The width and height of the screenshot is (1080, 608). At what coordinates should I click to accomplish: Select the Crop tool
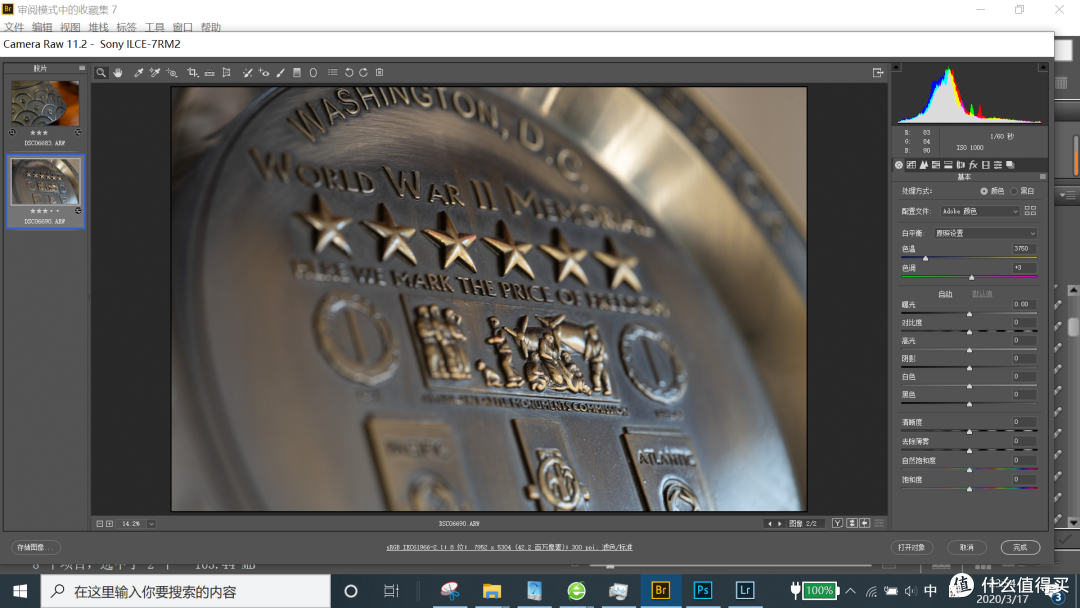(193, 73)
